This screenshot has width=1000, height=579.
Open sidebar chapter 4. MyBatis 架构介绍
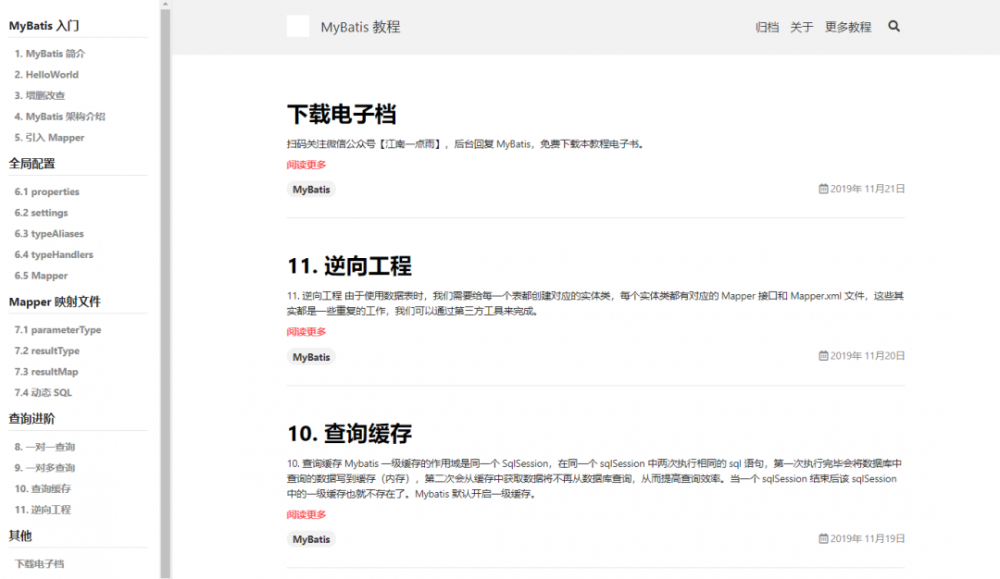60,117
